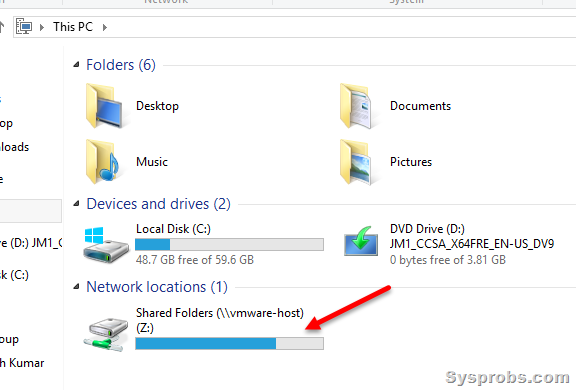Click the Z: drive usage bar
576x390 pixels.
coord(229,343)
